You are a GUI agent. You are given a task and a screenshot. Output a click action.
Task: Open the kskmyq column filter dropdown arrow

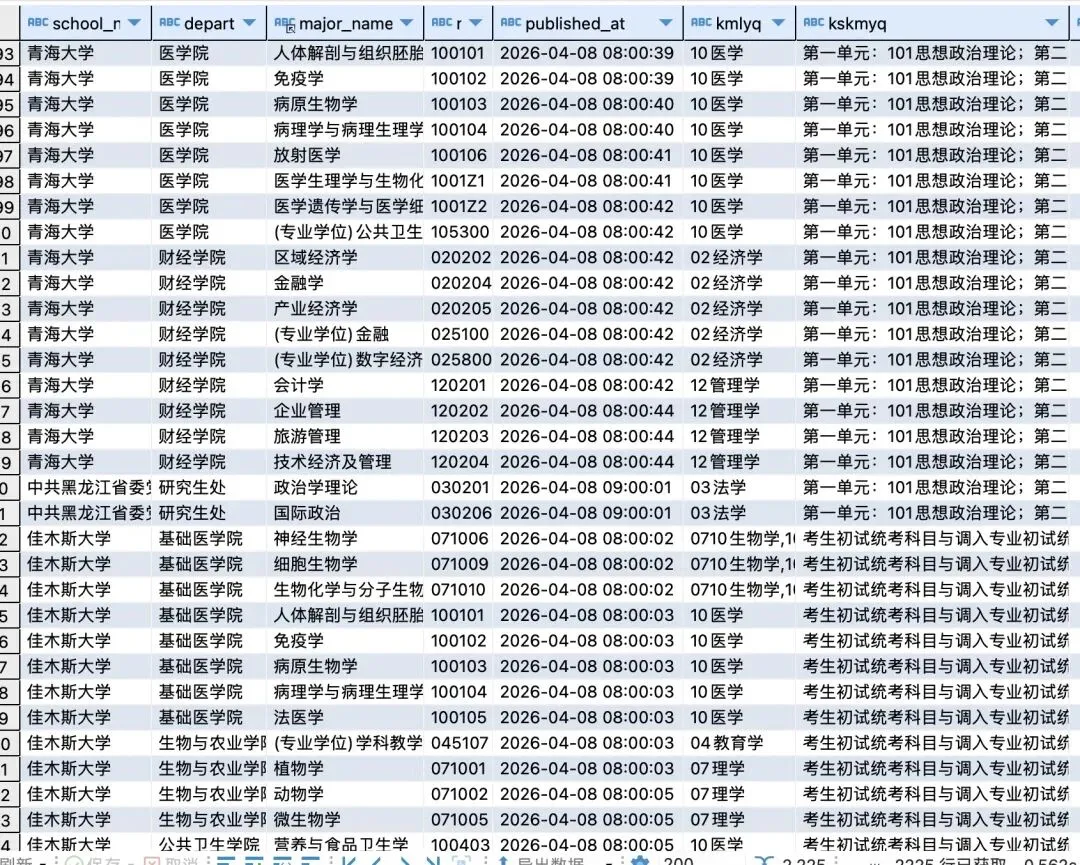pyautogui.click(x=1051, y=23)
